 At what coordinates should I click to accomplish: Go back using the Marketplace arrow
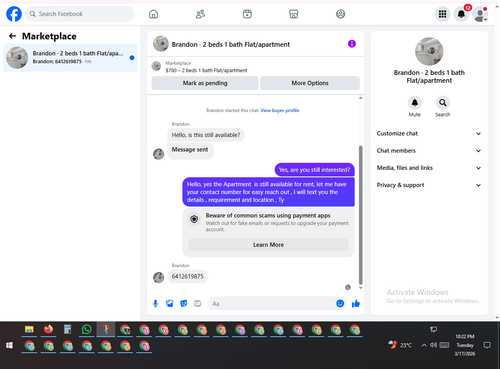[12, 36]
